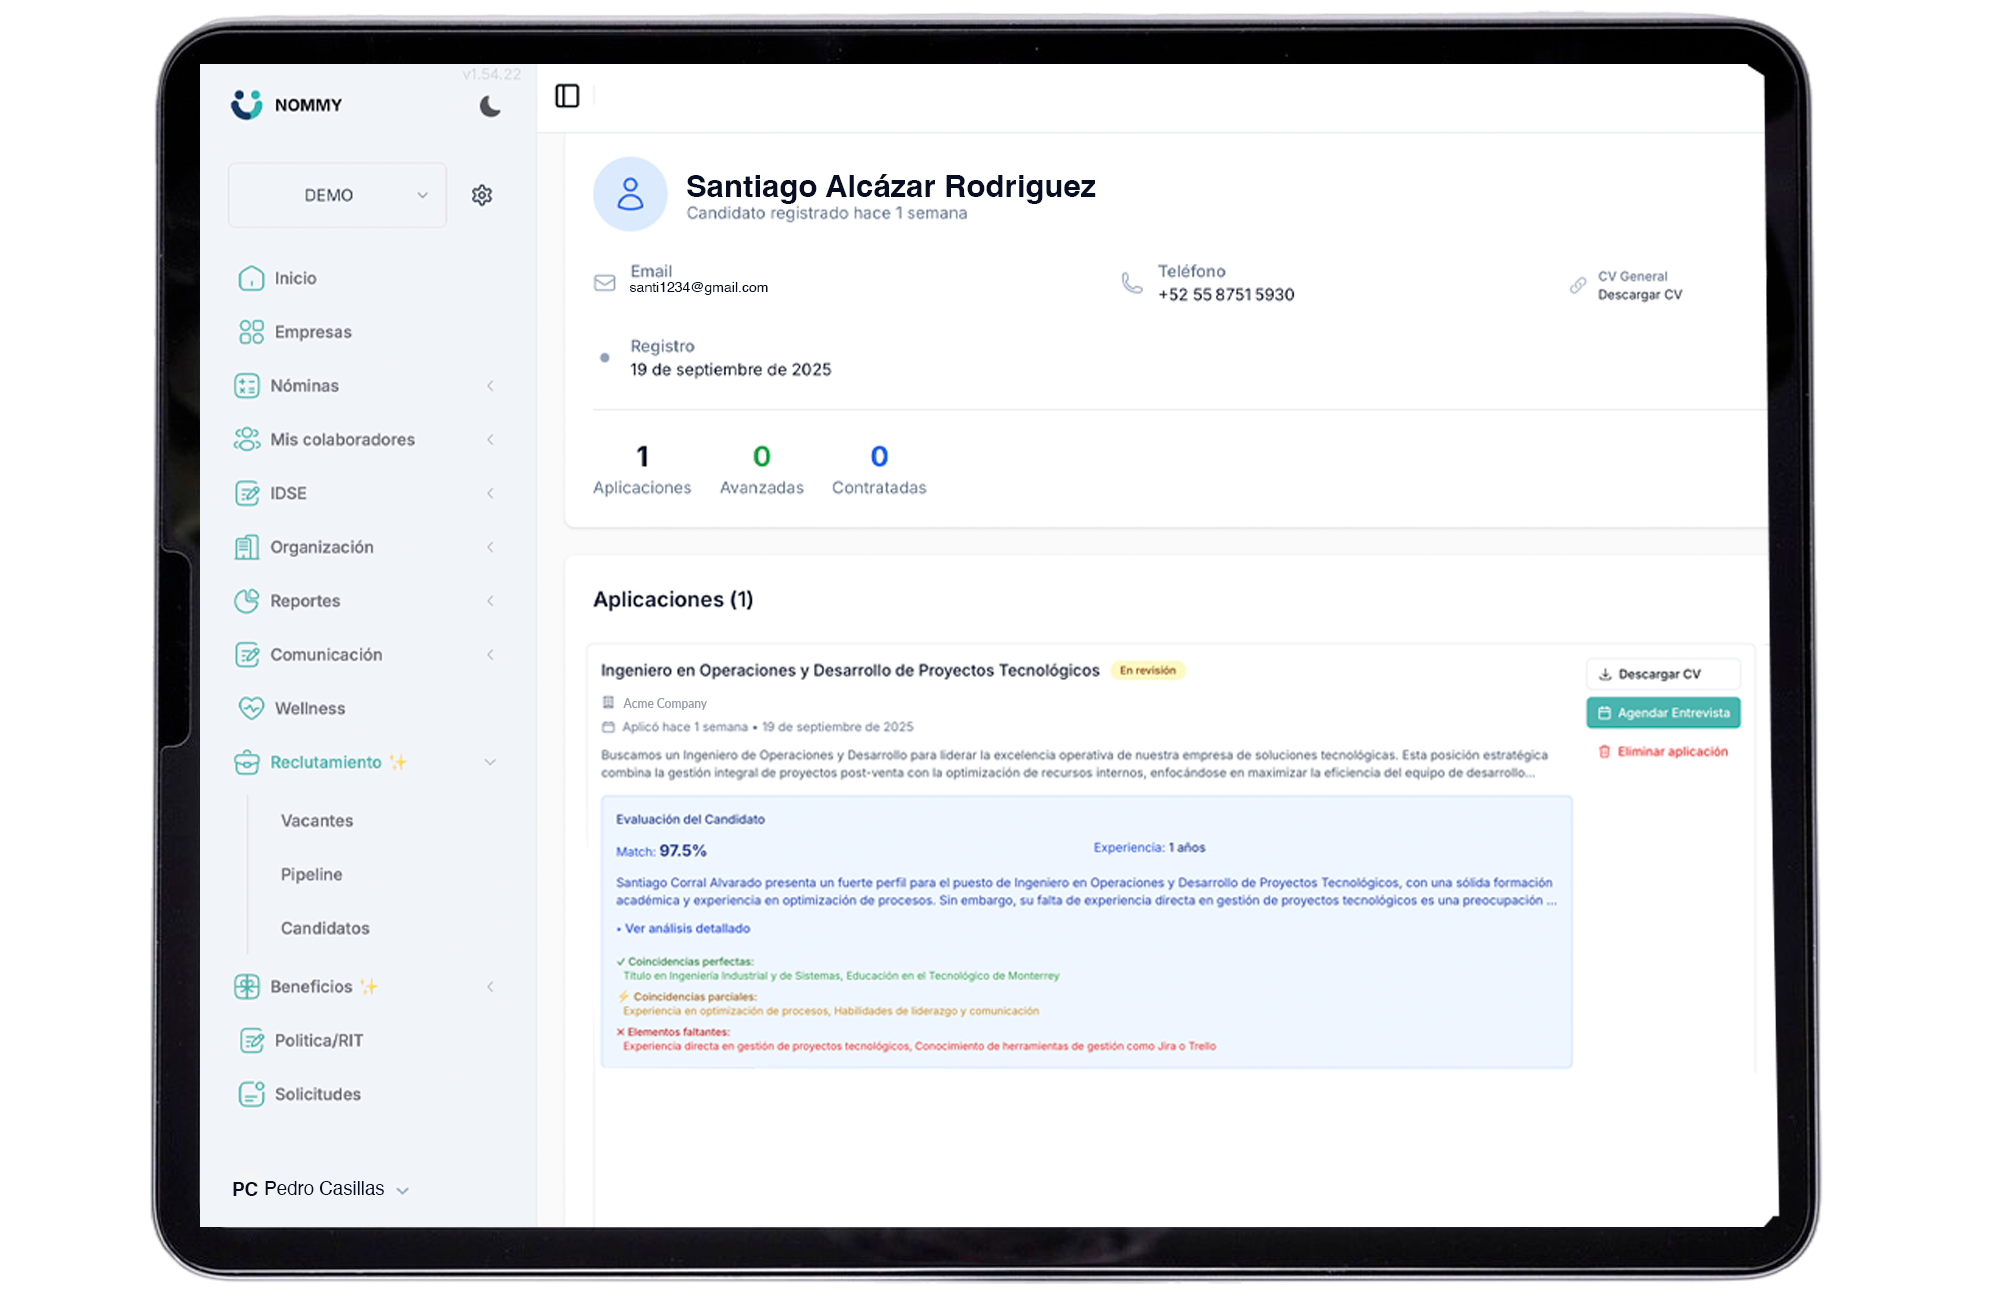Viewport: 2000px width, 1294px height.
Task: Open the DEMO company dropdown
Action: pos(337,195)
